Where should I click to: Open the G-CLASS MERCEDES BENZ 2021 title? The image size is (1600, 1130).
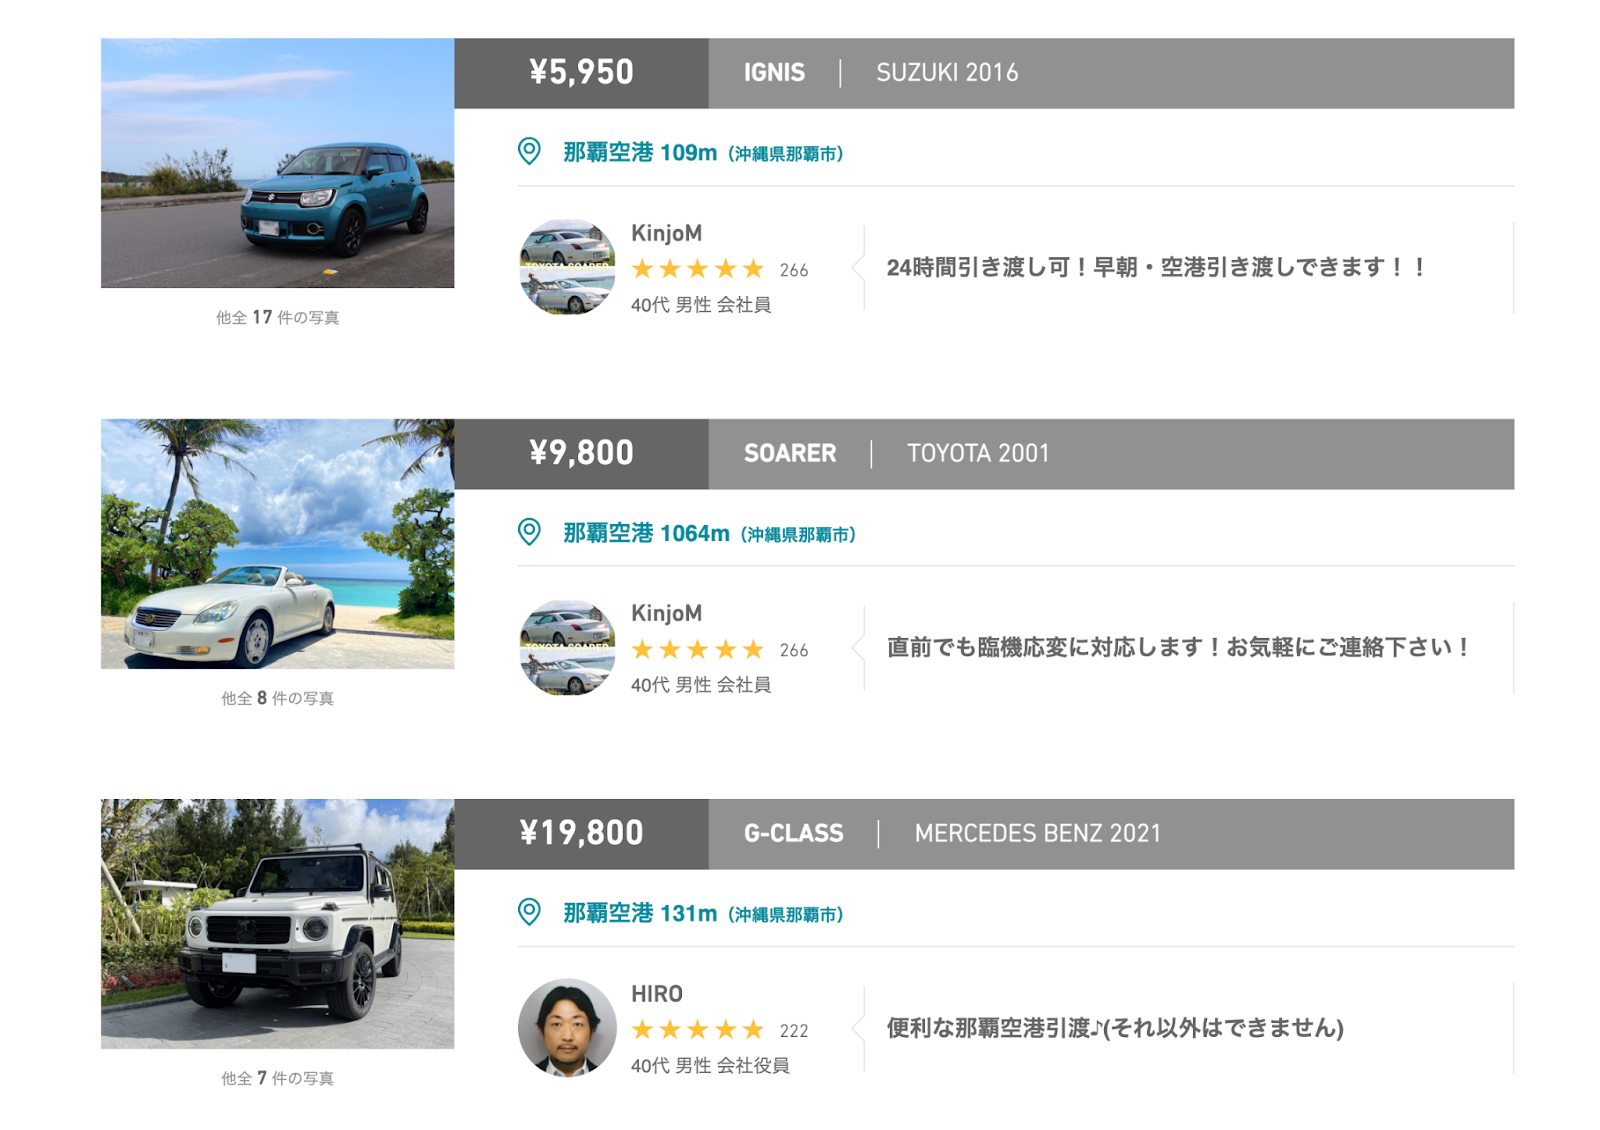(1111, 834)
